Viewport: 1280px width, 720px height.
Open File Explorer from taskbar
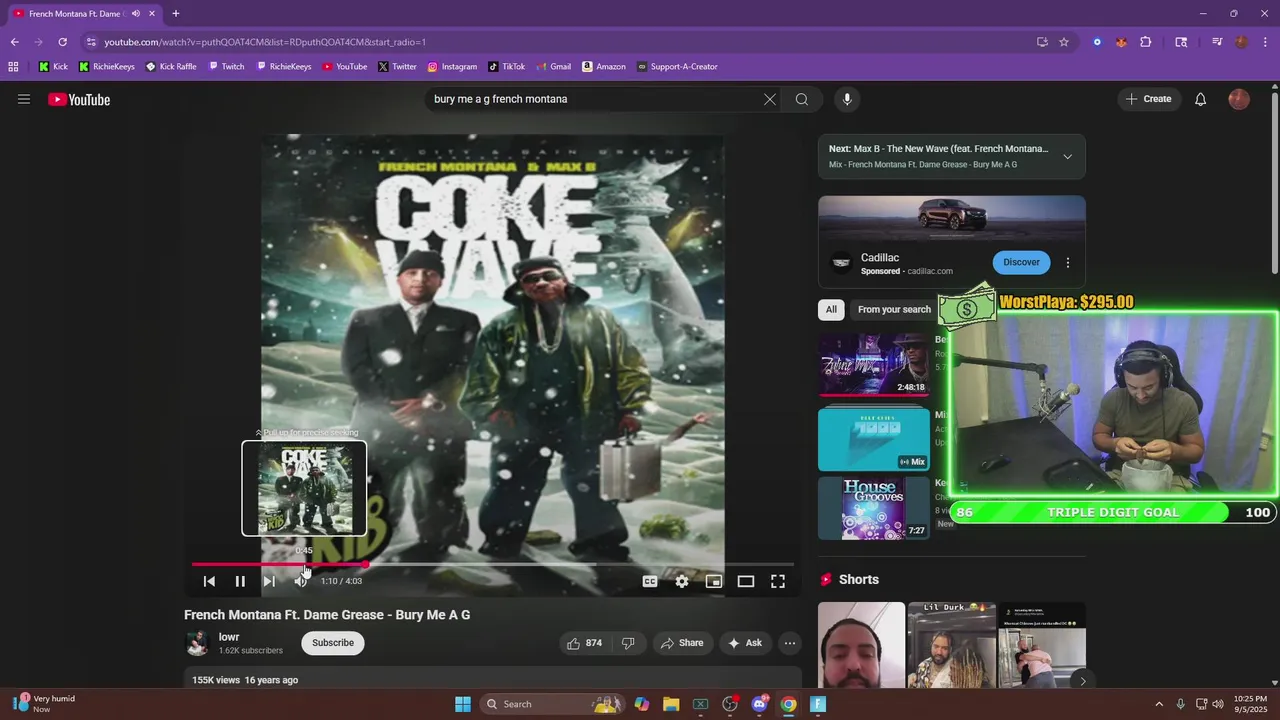pyautogui.click(x=671, y=704)
